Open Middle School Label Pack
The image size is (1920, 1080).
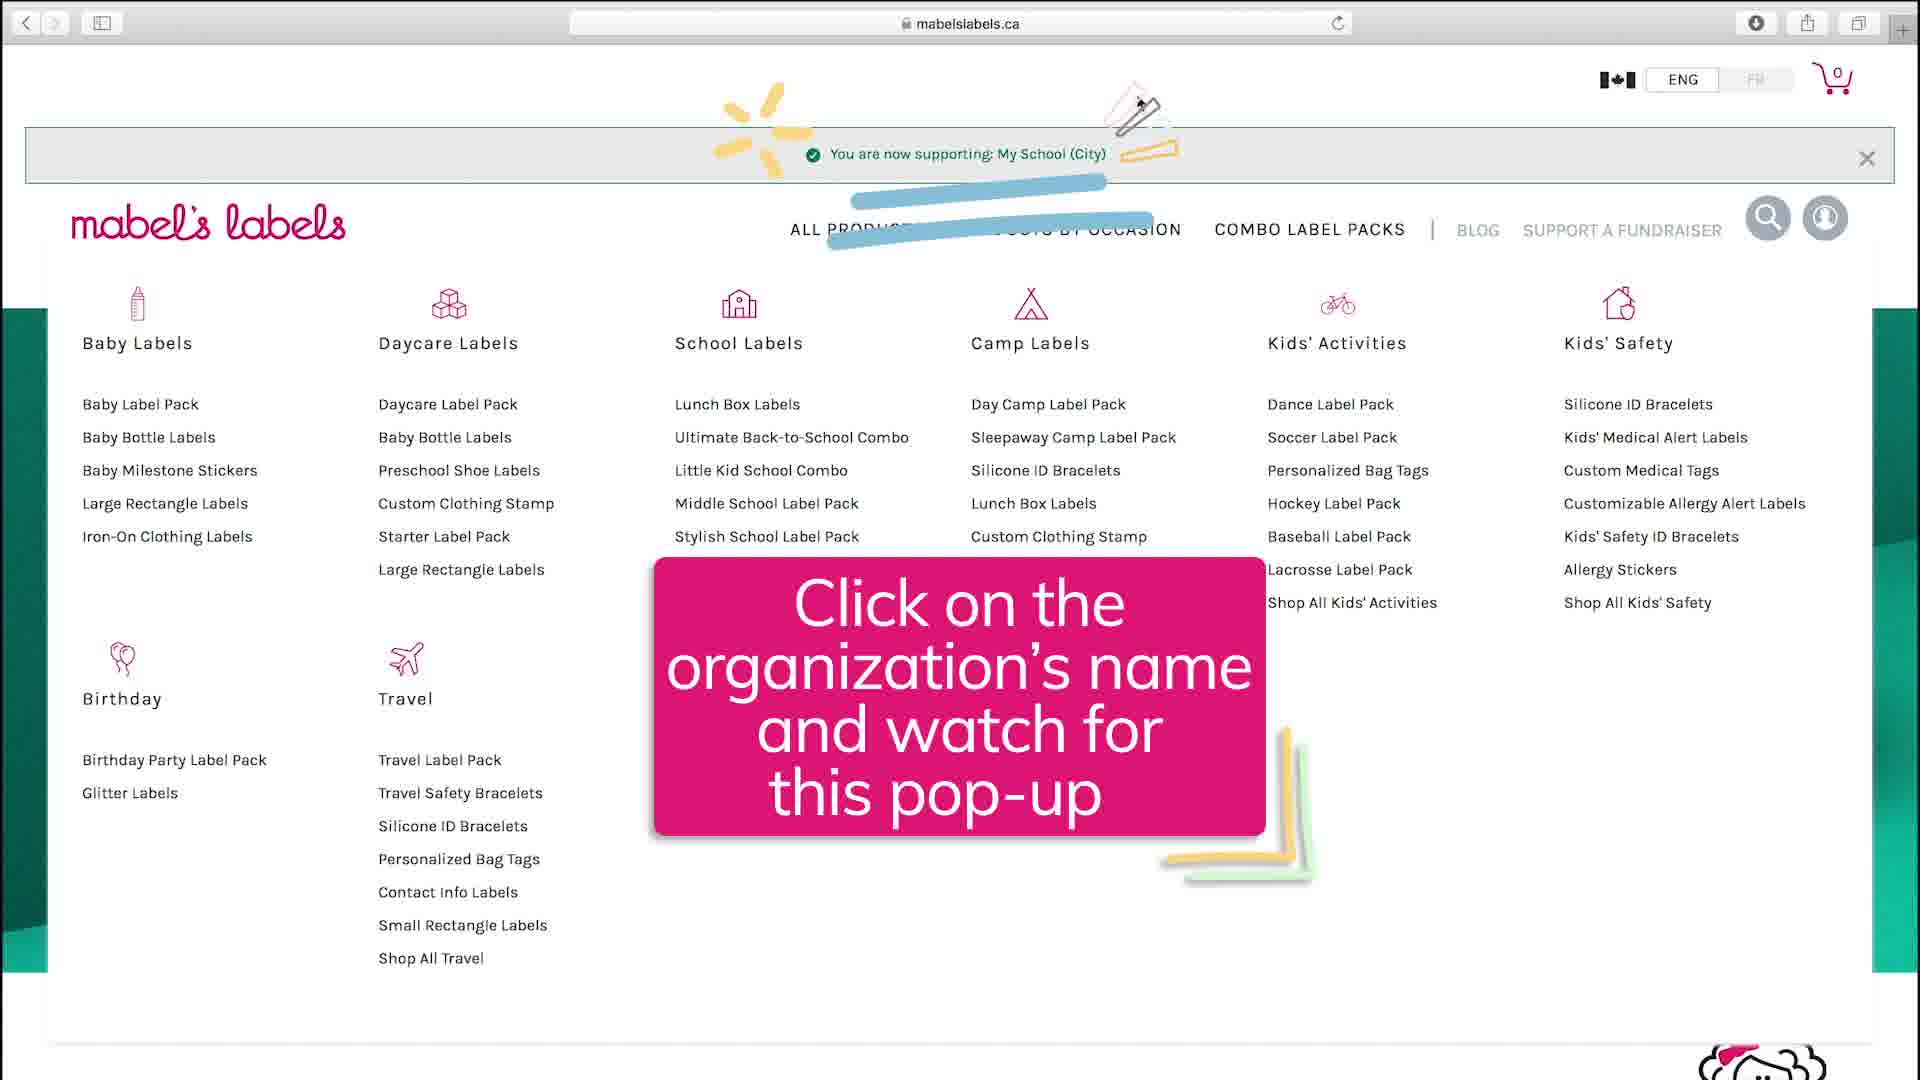(767, 504)
